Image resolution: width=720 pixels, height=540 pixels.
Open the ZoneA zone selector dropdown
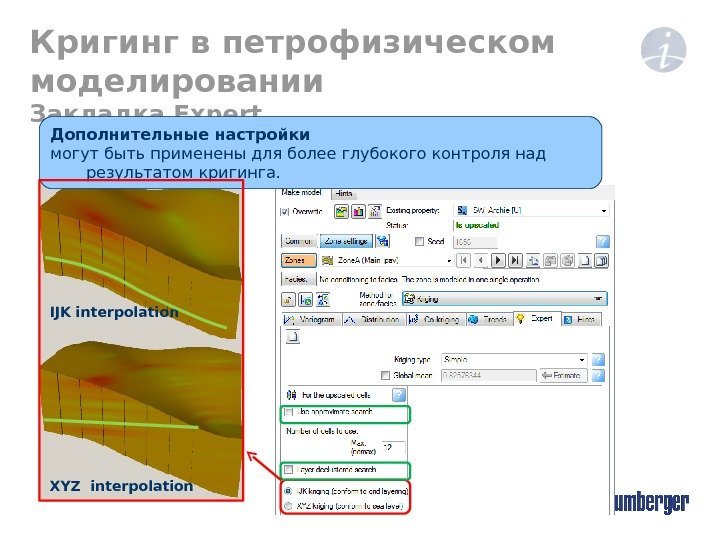tap(449, 260)
